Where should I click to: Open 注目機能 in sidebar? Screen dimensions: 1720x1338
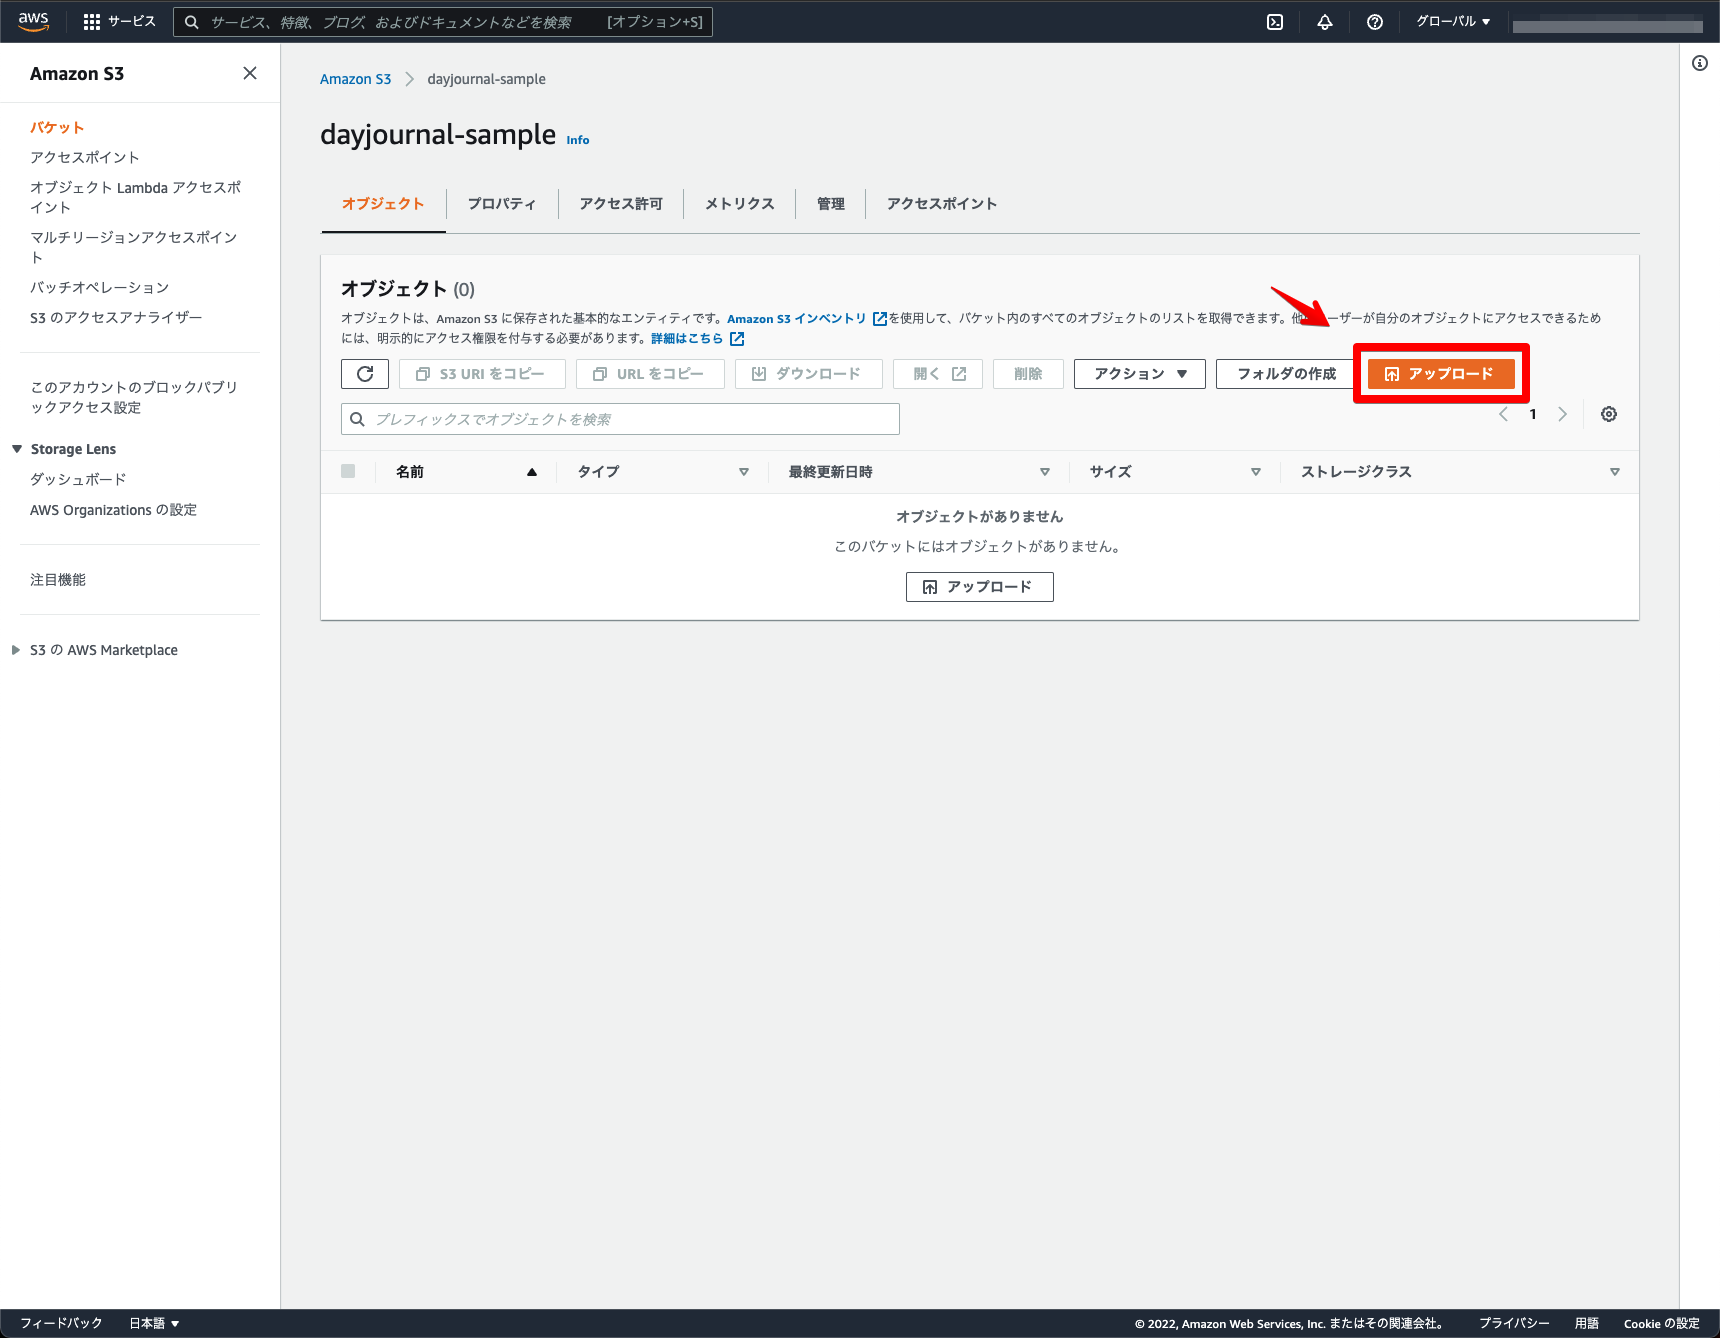(58, 580)
